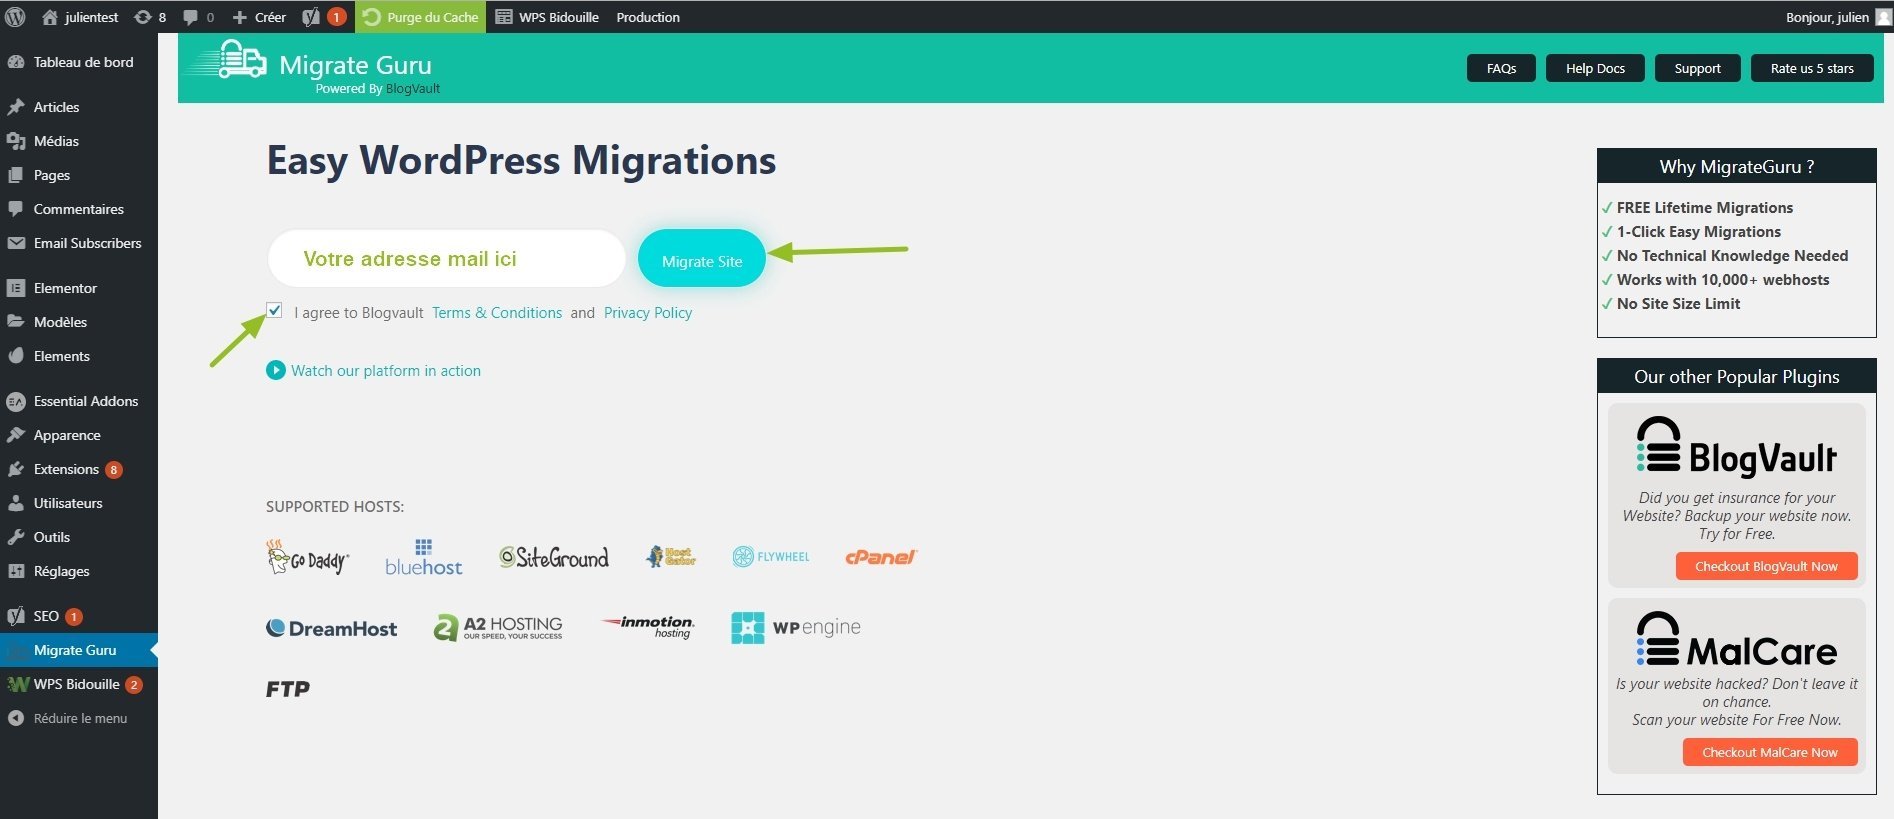The height and width of the screenshot is (819, 1894).
Task: Click the MalCare plugin logo
Action: pos(1737,640)
